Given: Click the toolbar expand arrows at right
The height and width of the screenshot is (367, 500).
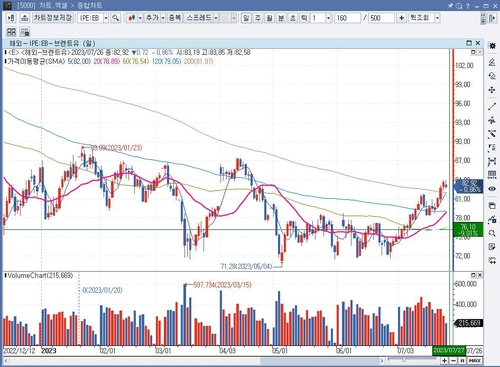Looking at the screenshot, I should 483,18.
